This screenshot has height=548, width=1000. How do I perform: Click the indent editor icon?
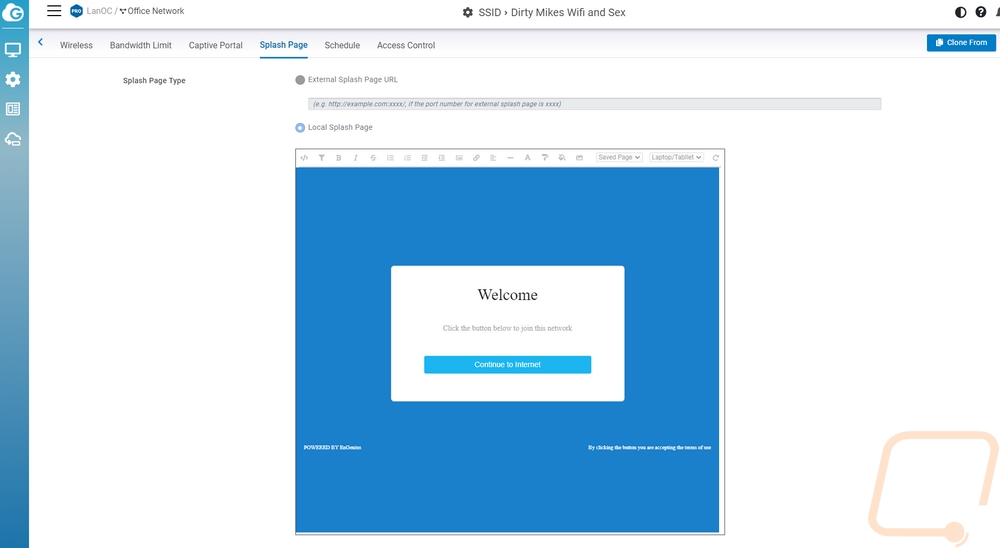click(x=441, y=158)
